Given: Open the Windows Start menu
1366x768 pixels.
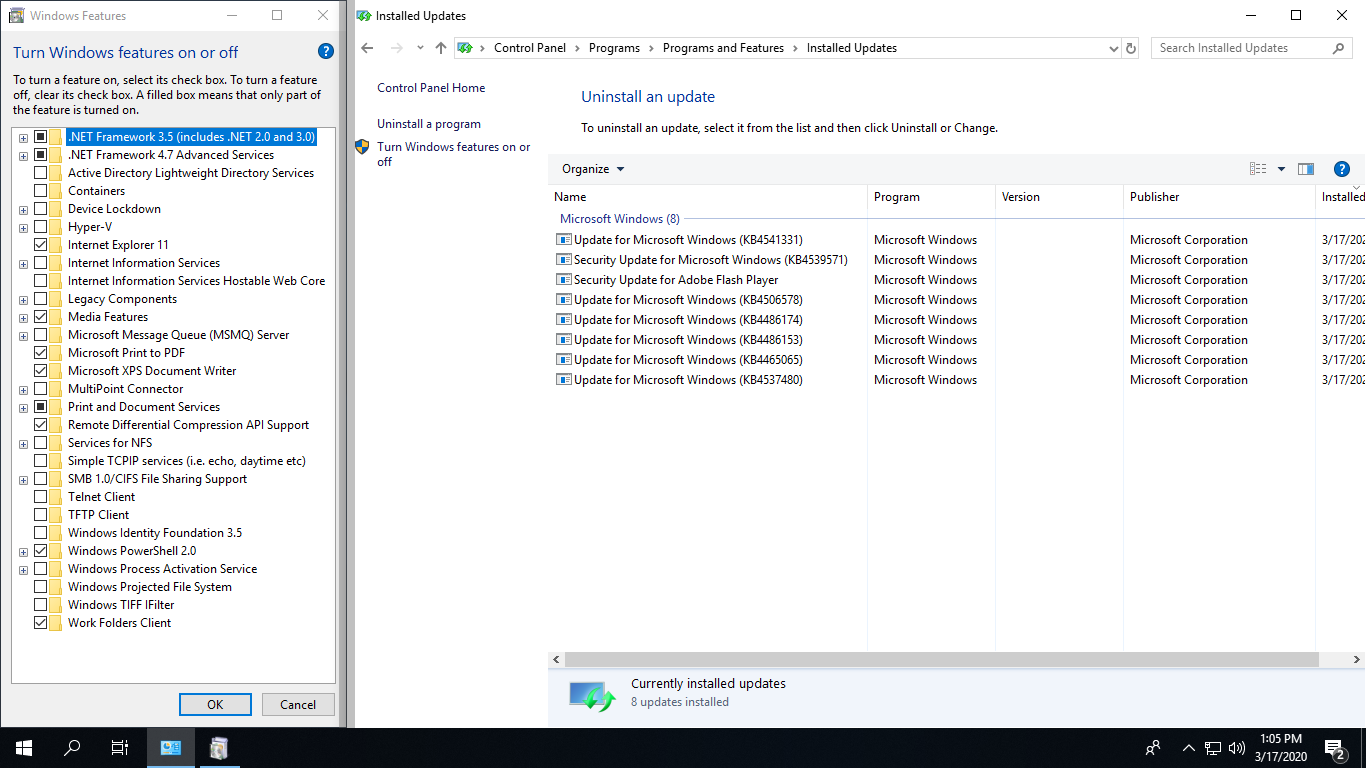Looking at the screenshot, I should coord(24,747).
